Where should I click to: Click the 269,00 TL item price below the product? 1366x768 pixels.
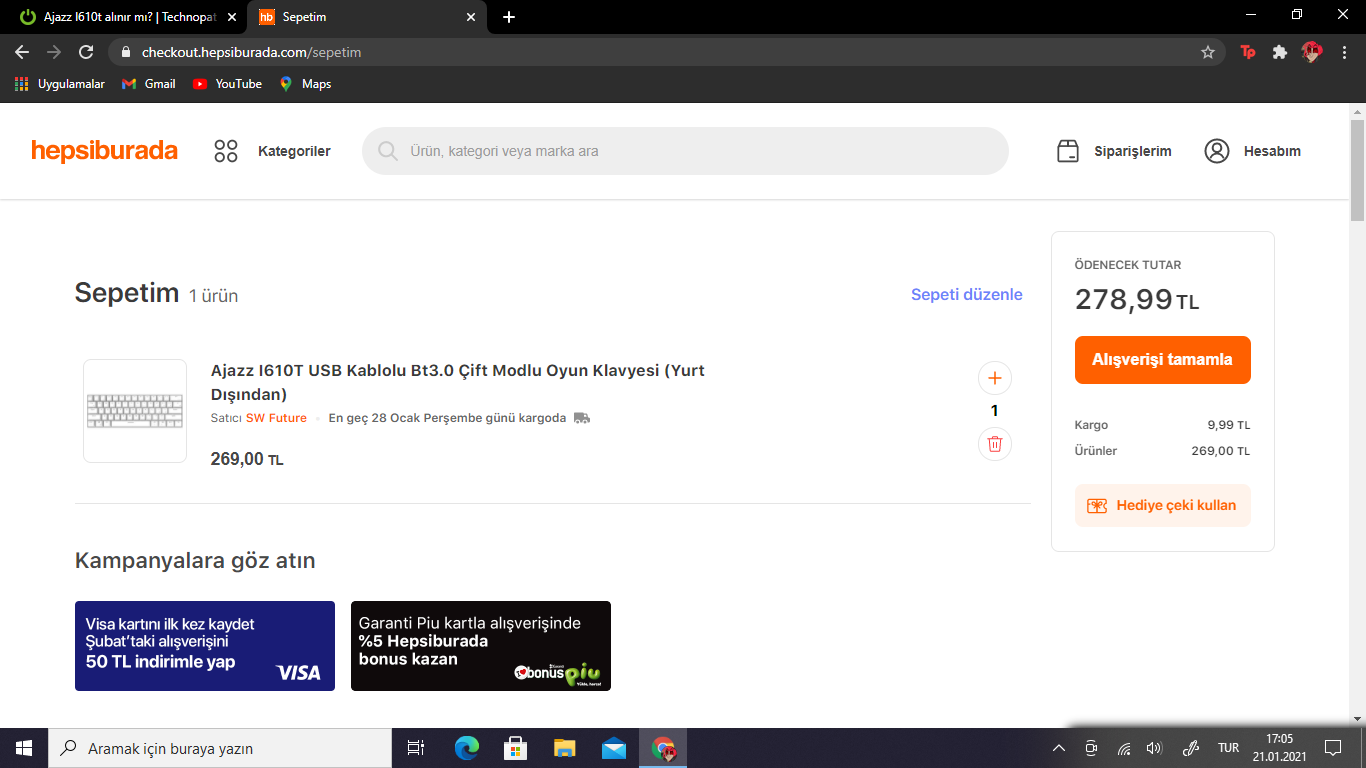(247, 459)
